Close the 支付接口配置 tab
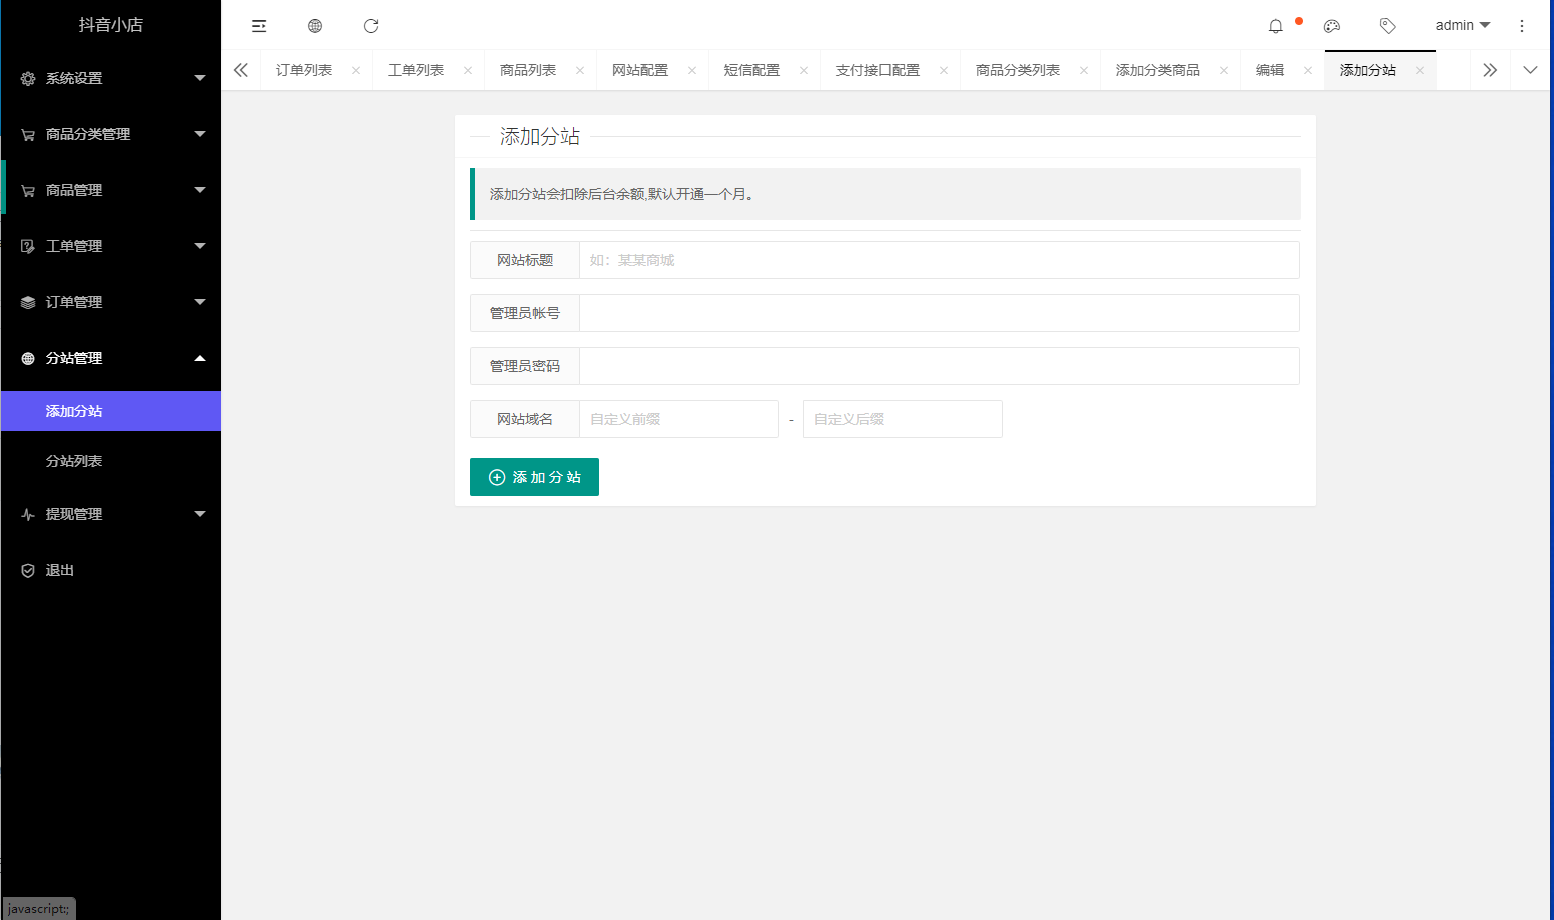 click(x=943, y=70)
